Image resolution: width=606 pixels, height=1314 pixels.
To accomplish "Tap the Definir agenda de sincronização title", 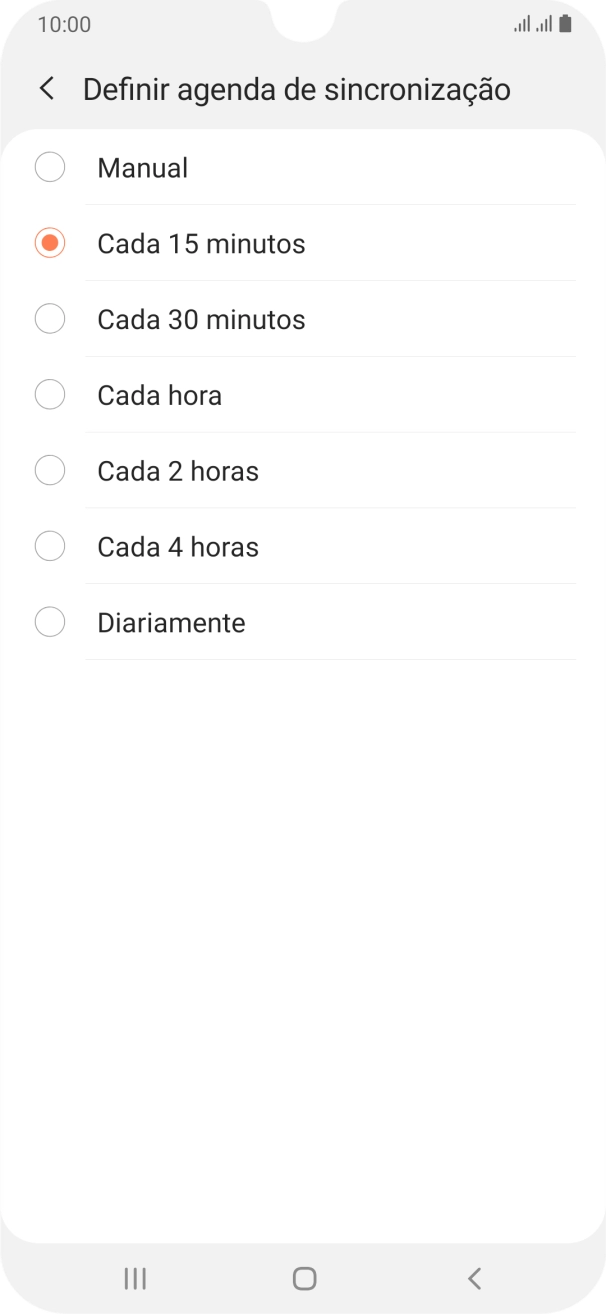I will 297,88.
